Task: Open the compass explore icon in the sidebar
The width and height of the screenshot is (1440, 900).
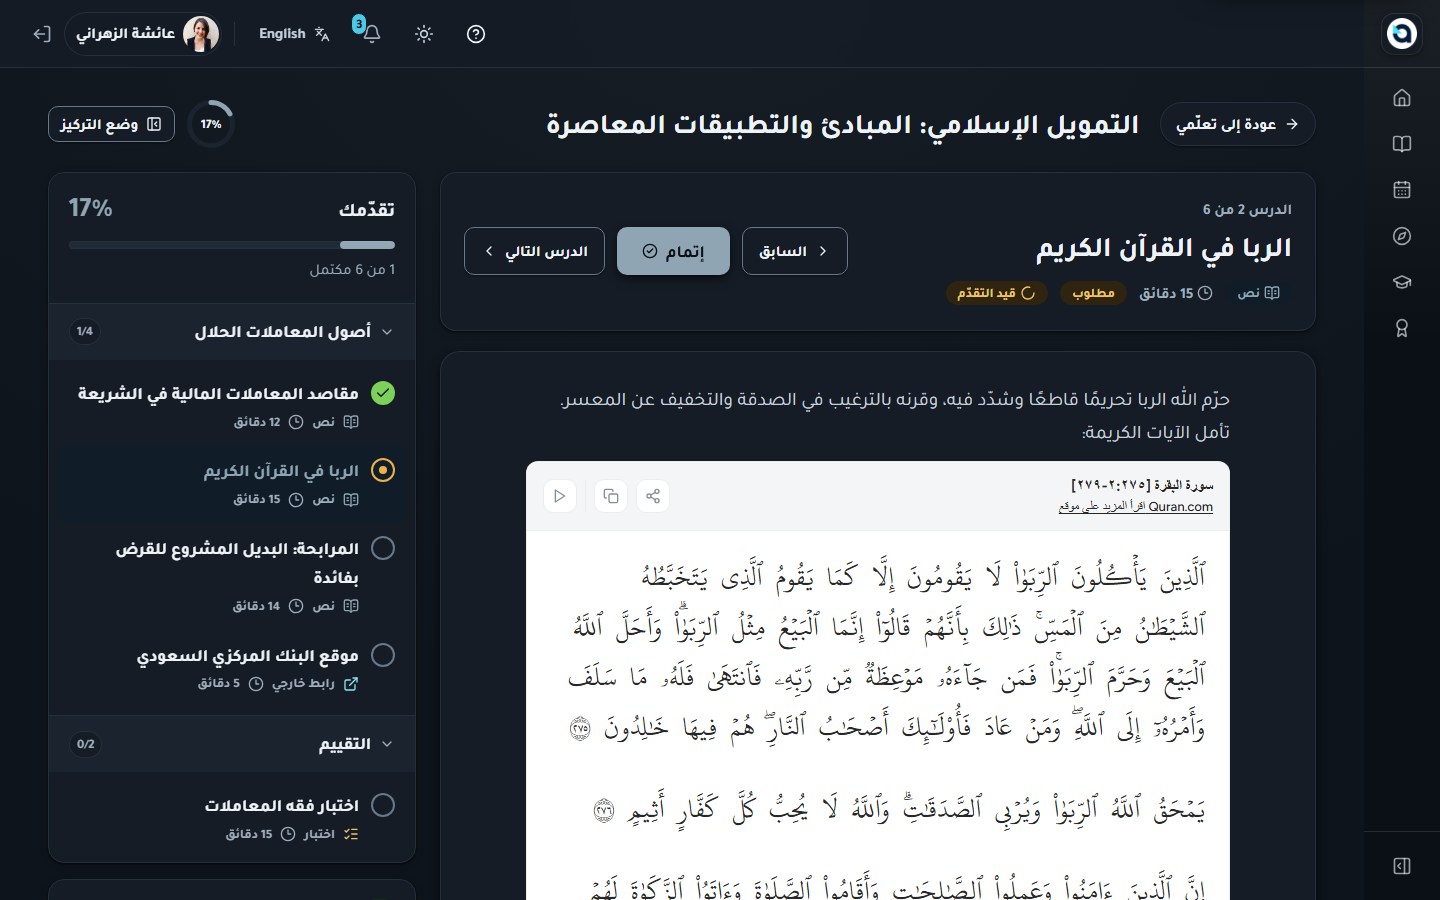Action: [1402, 236]
